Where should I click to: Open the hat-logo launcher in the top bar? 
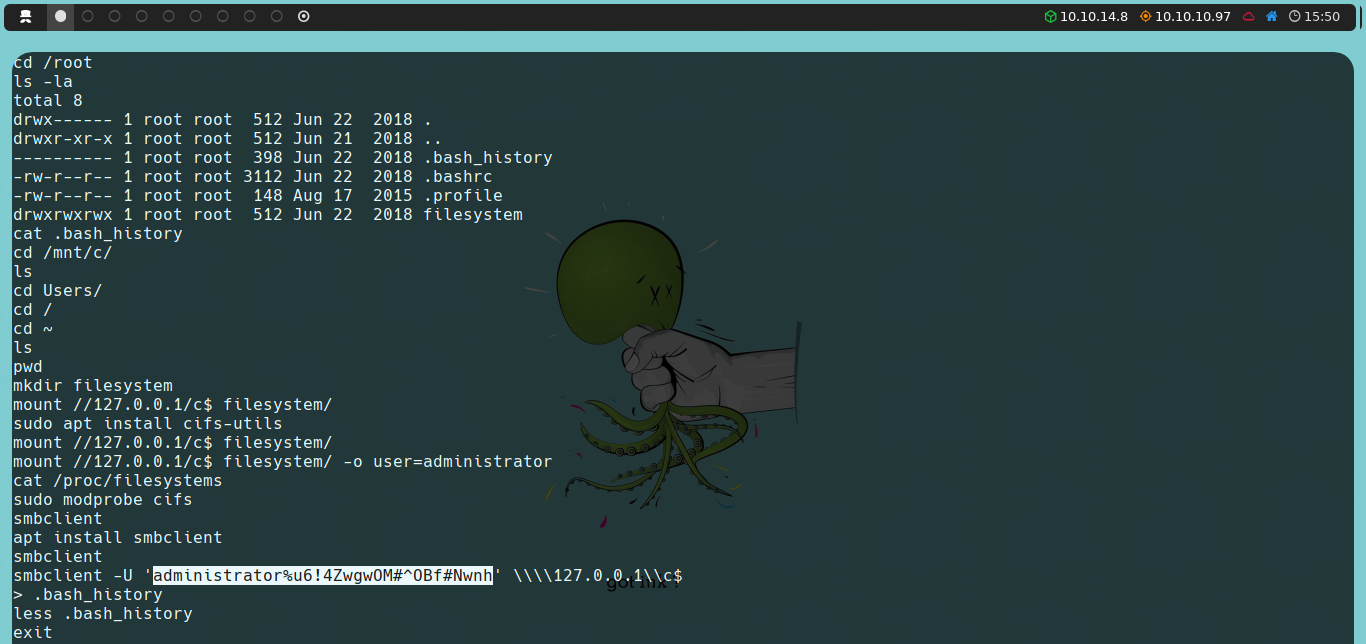26,16
